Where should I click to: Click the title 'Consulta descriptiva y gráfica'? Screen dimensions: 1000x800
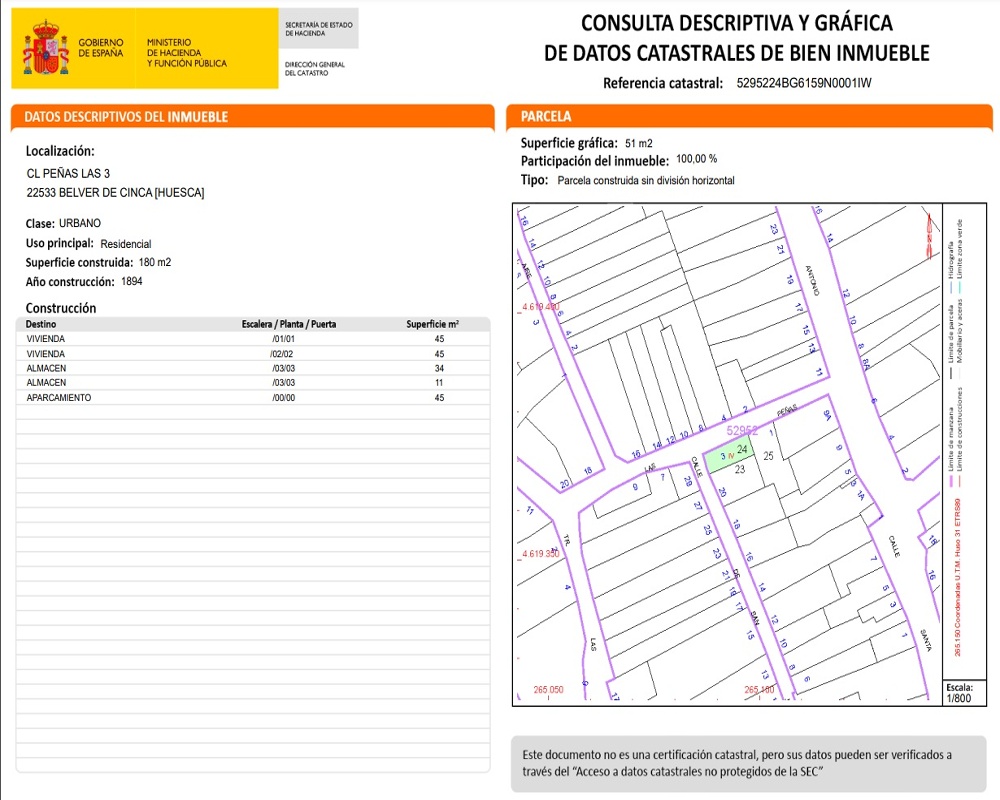[737, 23]
